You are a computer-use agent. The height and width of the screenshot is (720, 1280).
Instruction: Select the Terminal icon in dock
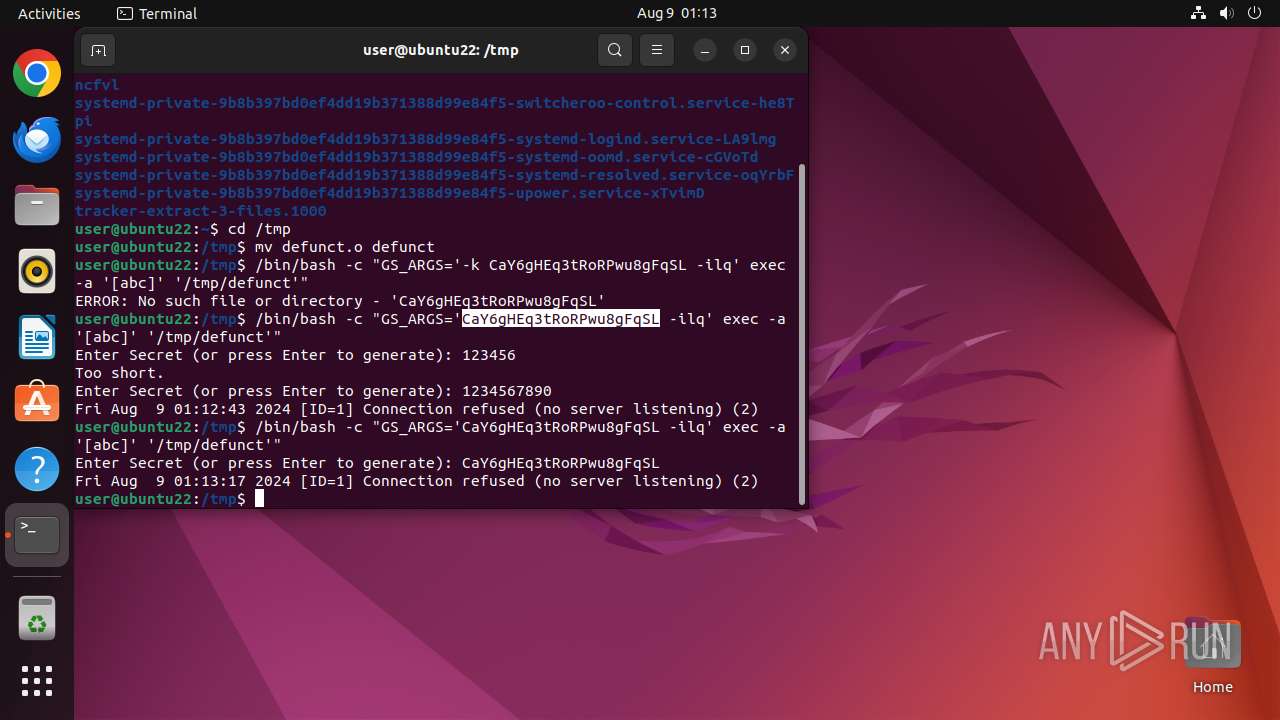click(37, 535)
